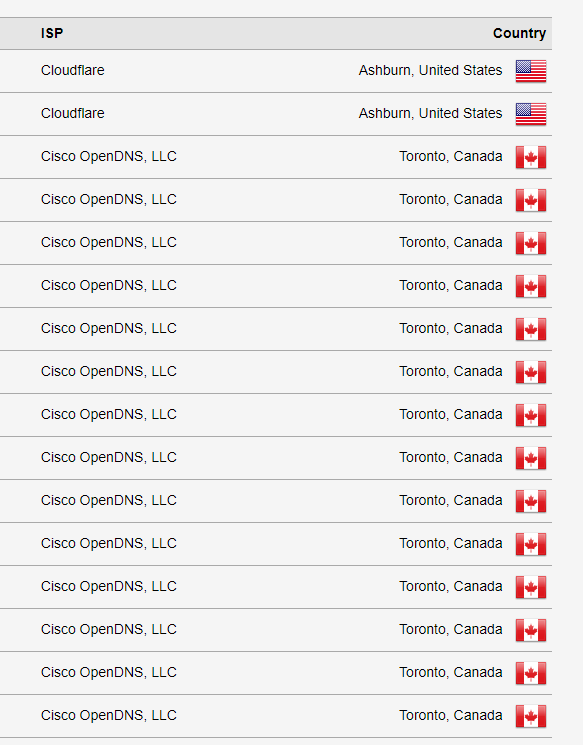Select Cloudflare text in the first row
The width and height of the screenshot is (583, 745).
(73, 70)
